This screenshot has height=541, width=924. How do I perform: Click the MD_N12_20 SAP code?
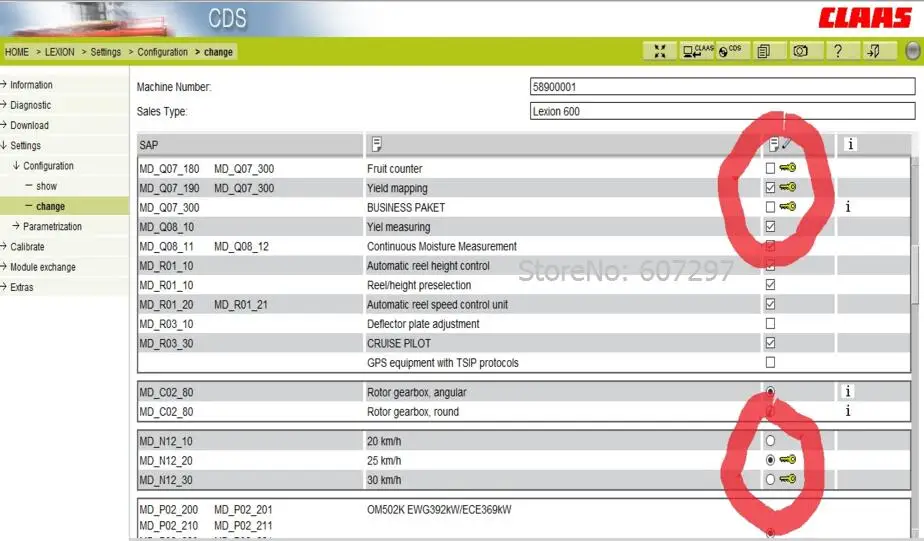[x=166, y=461]
